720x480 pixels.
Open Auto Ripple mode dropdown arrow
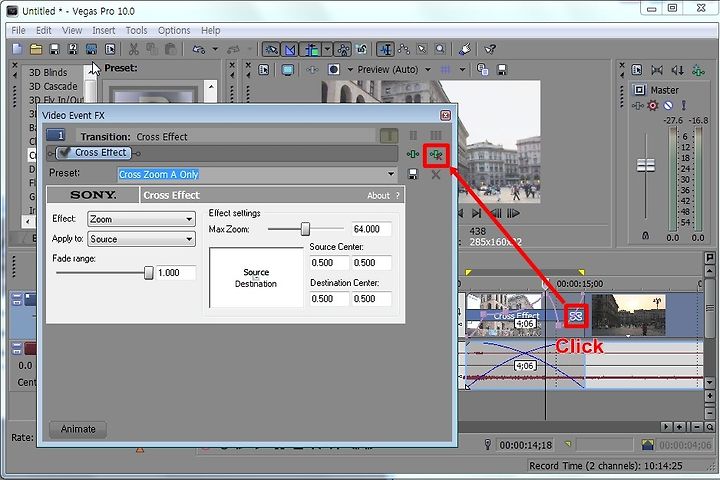(x=327, y=49)
